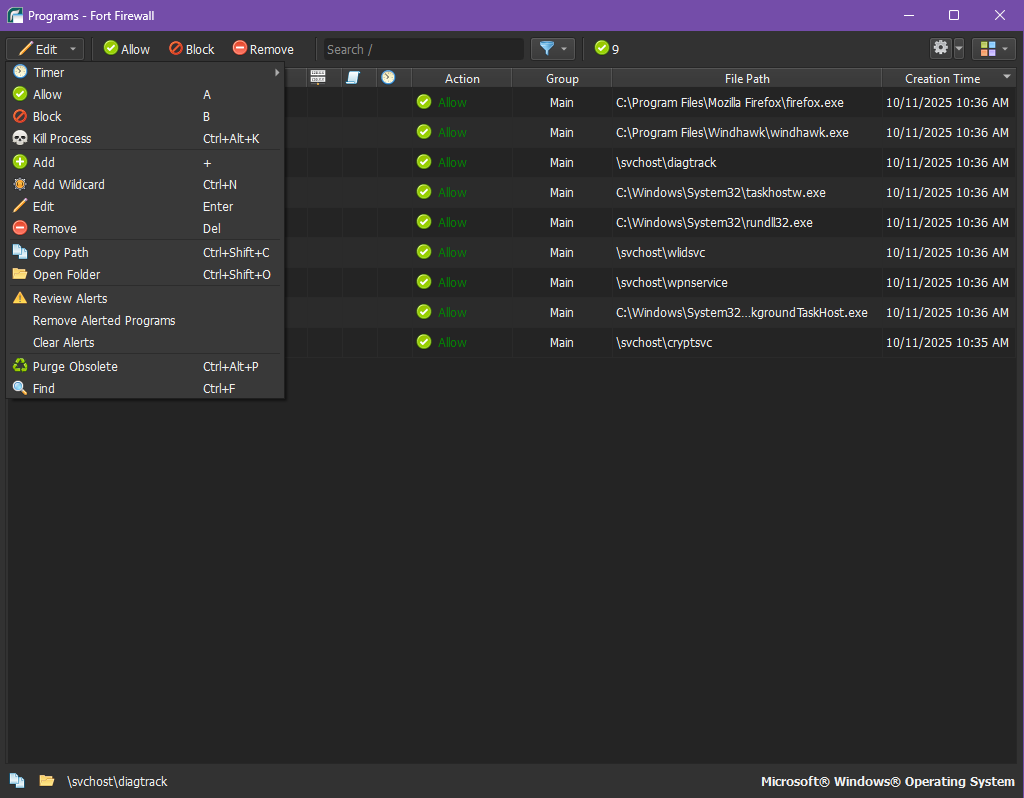The image size is (1024, 798).
Task: Click the Add Wildcard bug icon
Action: 19,185
